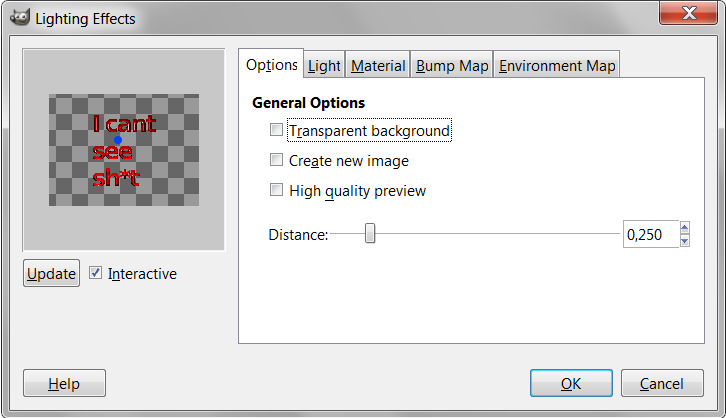726x418 pixels.
Task: Click the blue light position dot in preview
Action: 118,140
